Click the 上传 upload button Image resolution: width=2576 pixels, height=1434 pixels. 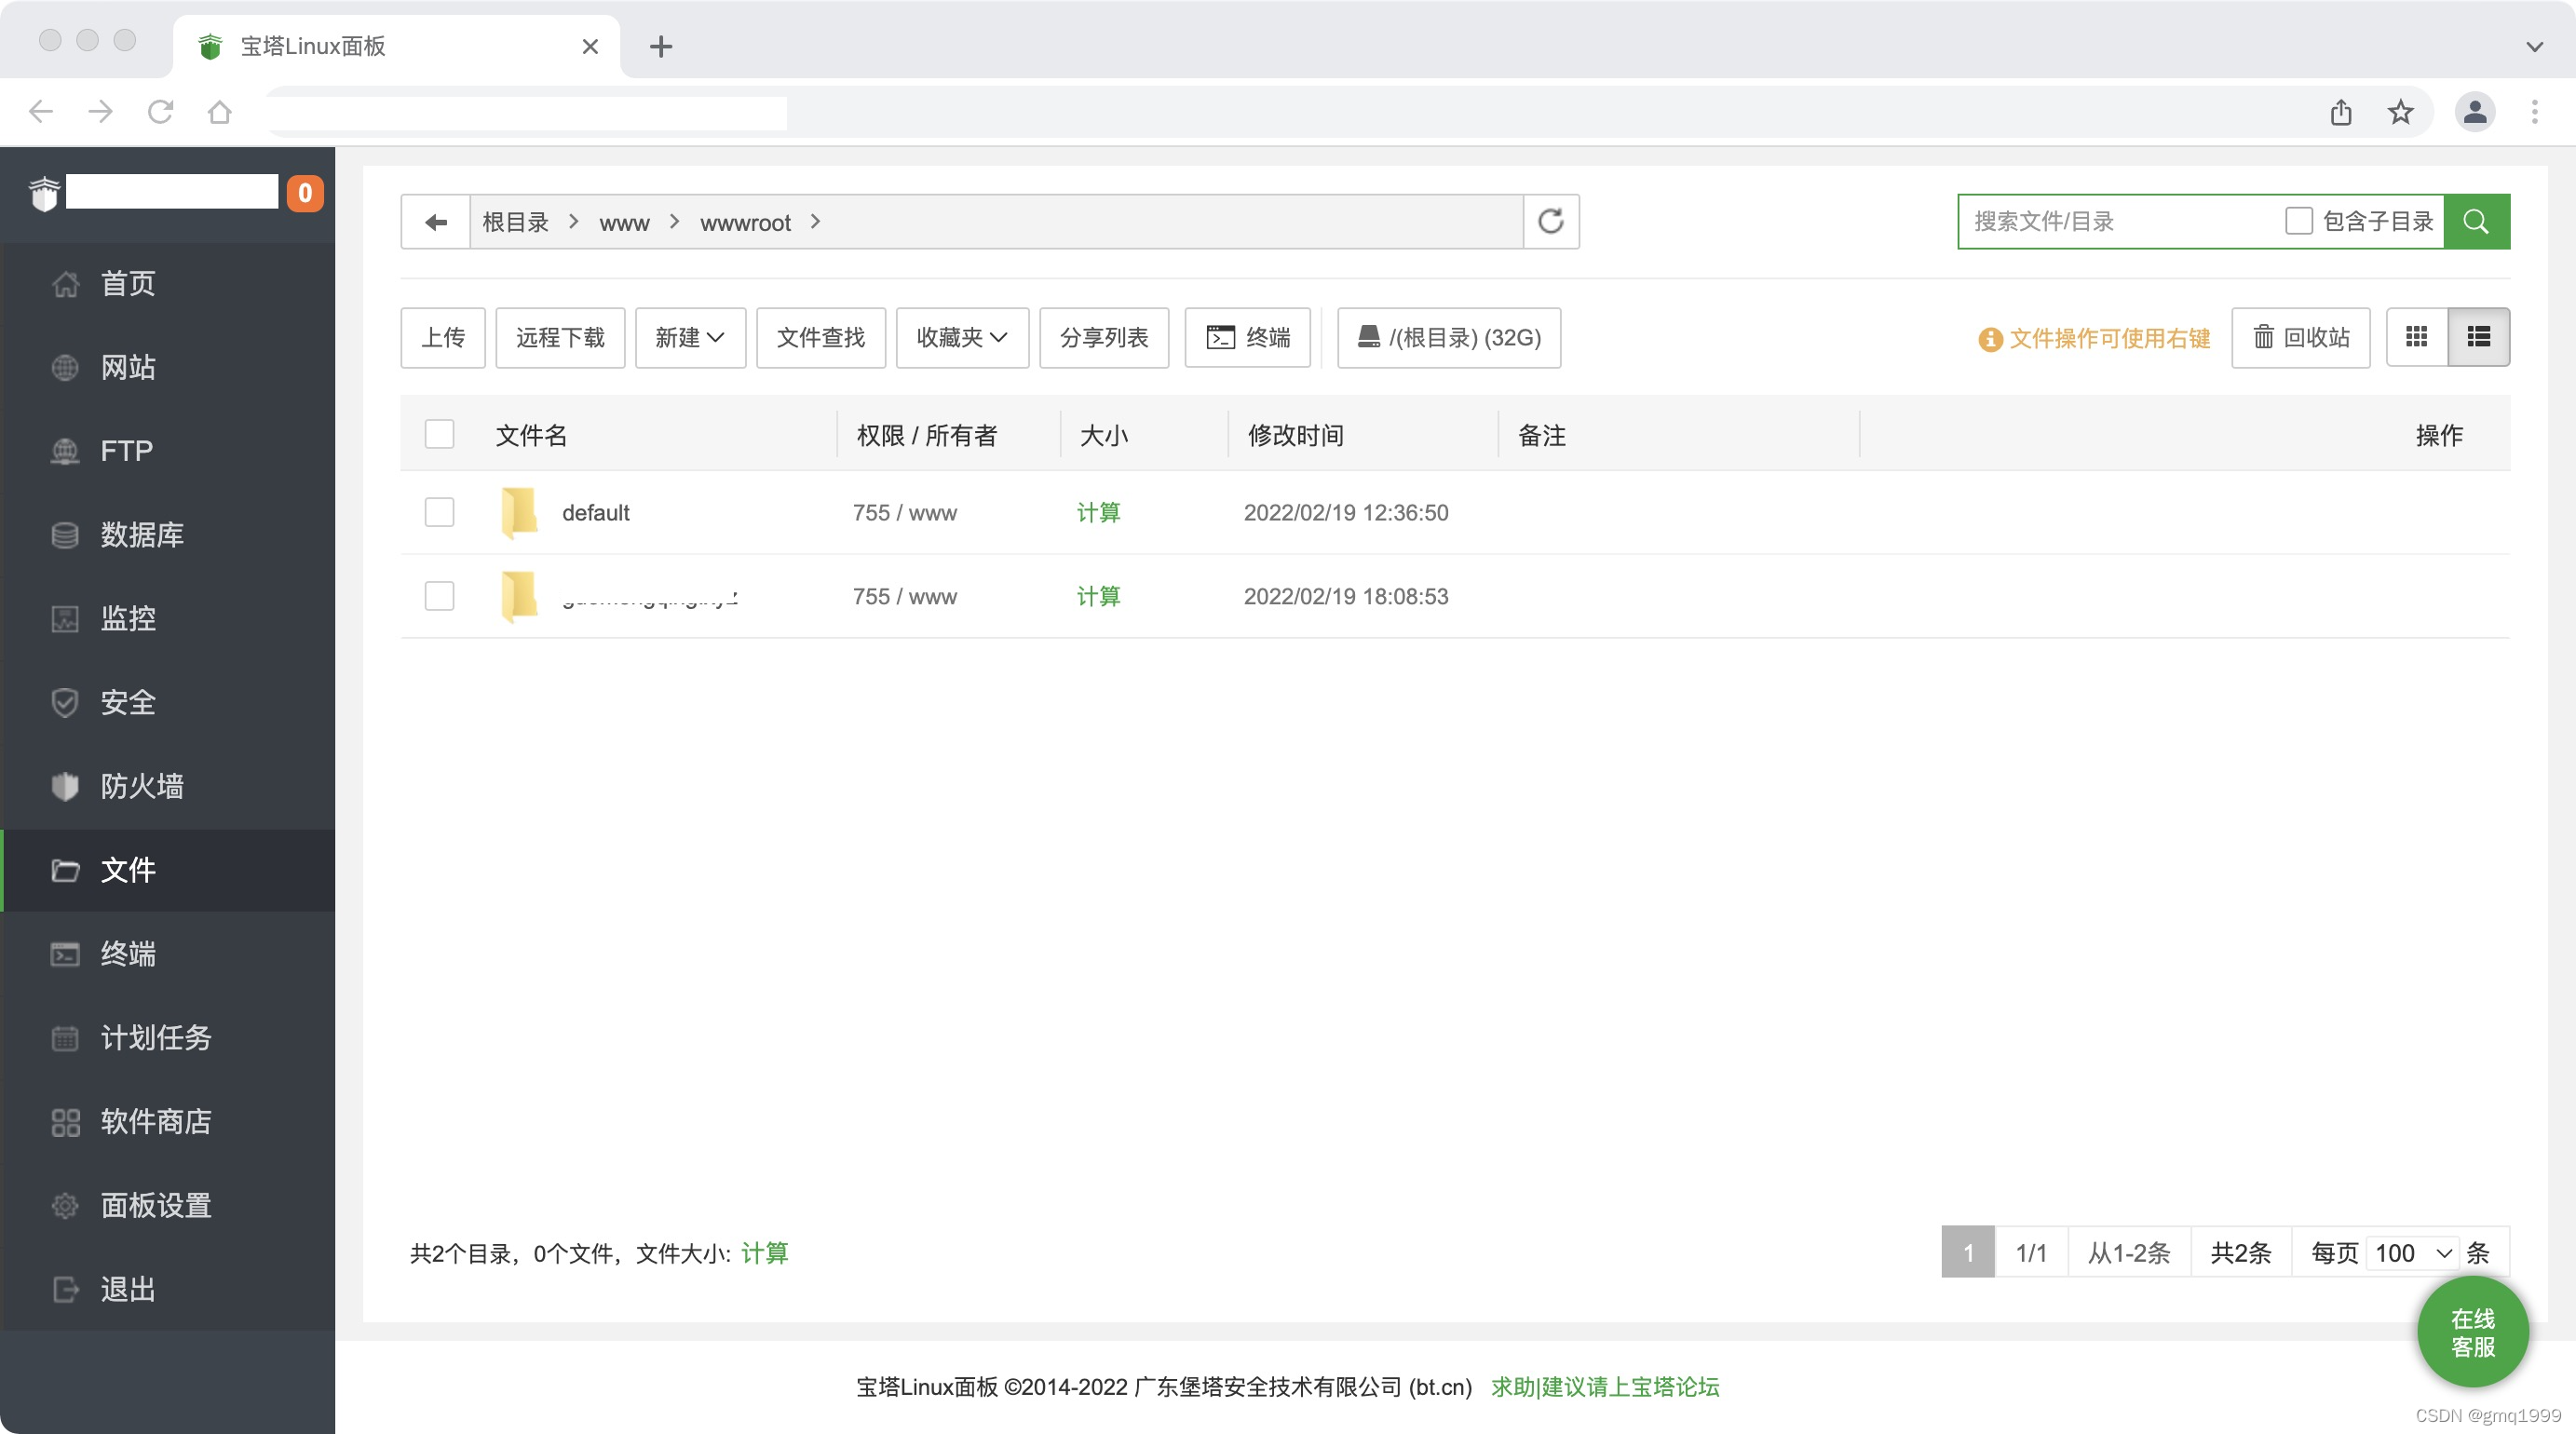443,337
